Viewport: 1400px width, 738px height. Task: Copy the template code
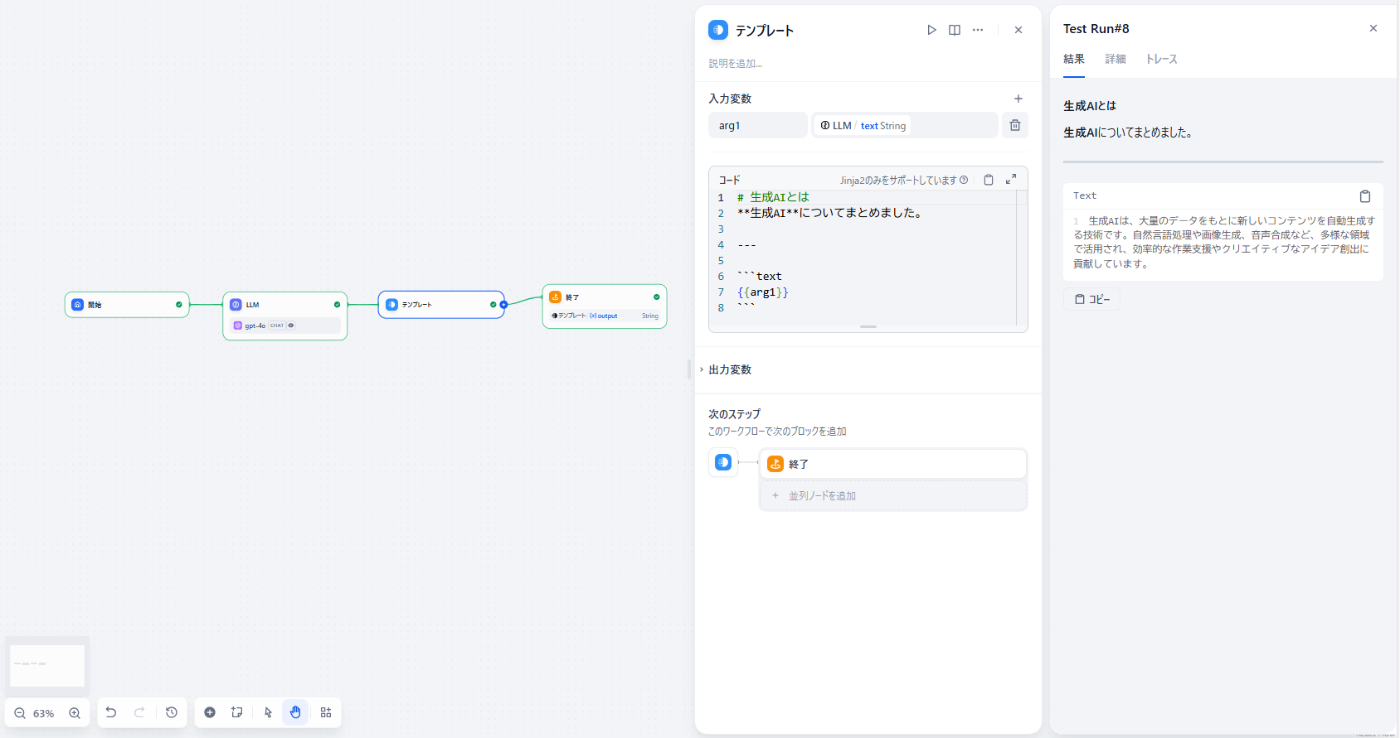coord(989,180)
